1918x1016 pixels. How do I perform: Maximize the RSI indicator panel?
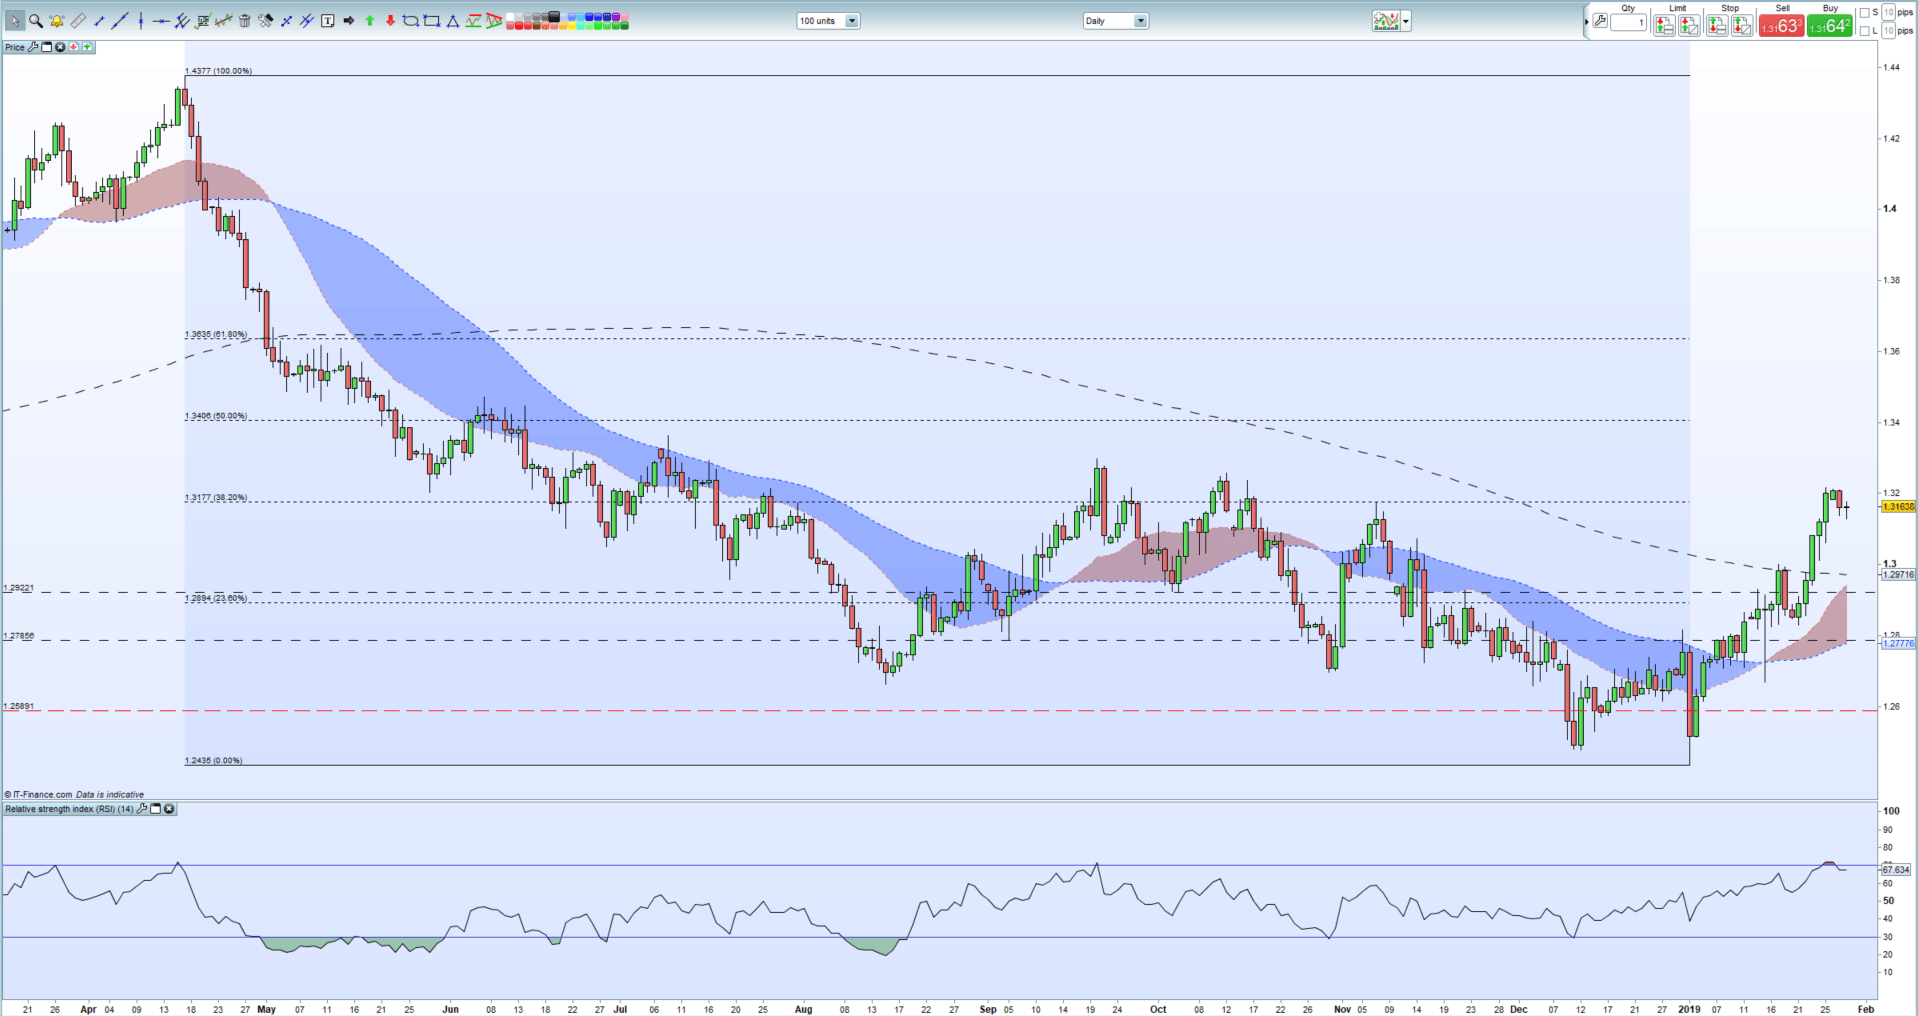(155, 809)
